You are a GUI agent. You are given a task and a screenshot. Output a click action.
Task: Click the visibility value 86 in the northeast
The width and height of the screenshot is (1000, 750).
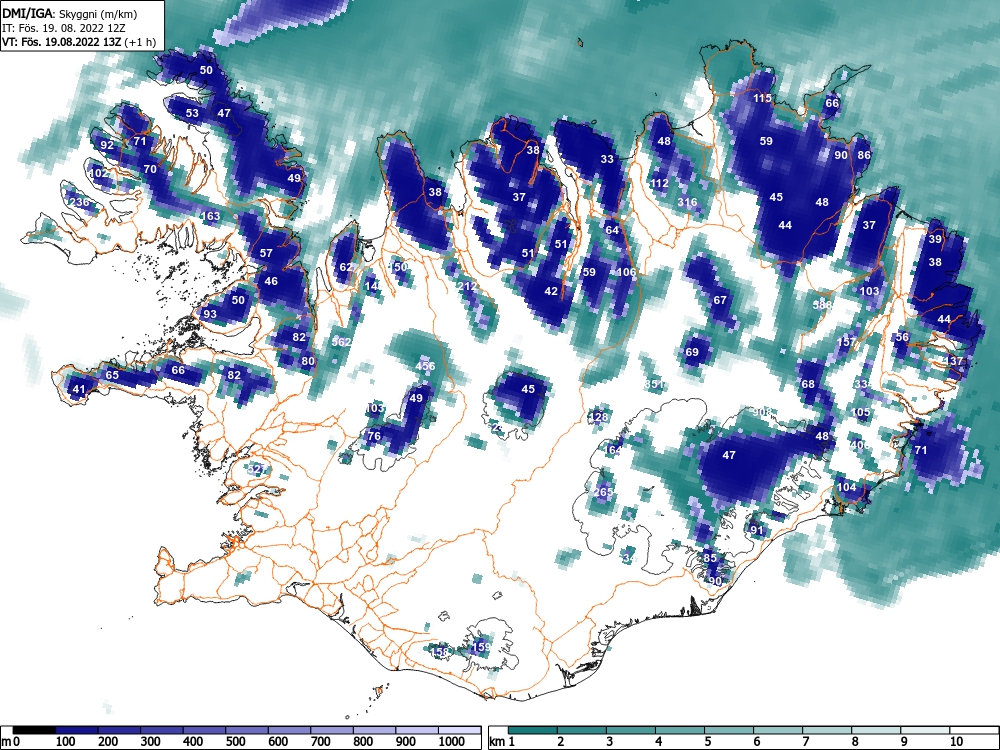(864, 155)
